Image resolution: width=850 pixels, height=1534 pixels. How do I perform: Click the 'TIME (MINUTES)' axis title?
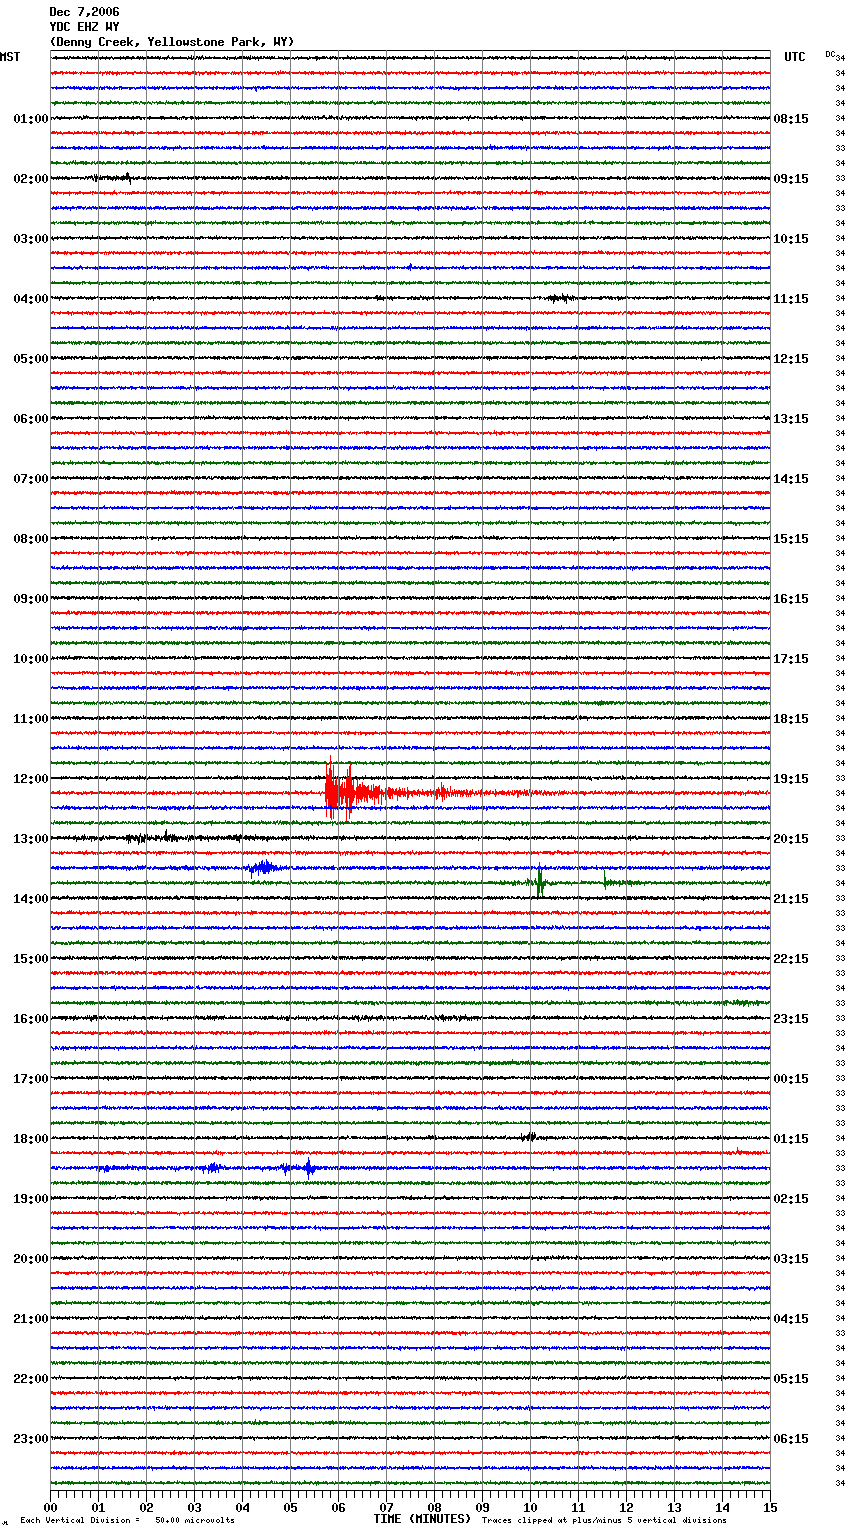click(422, 1519)
